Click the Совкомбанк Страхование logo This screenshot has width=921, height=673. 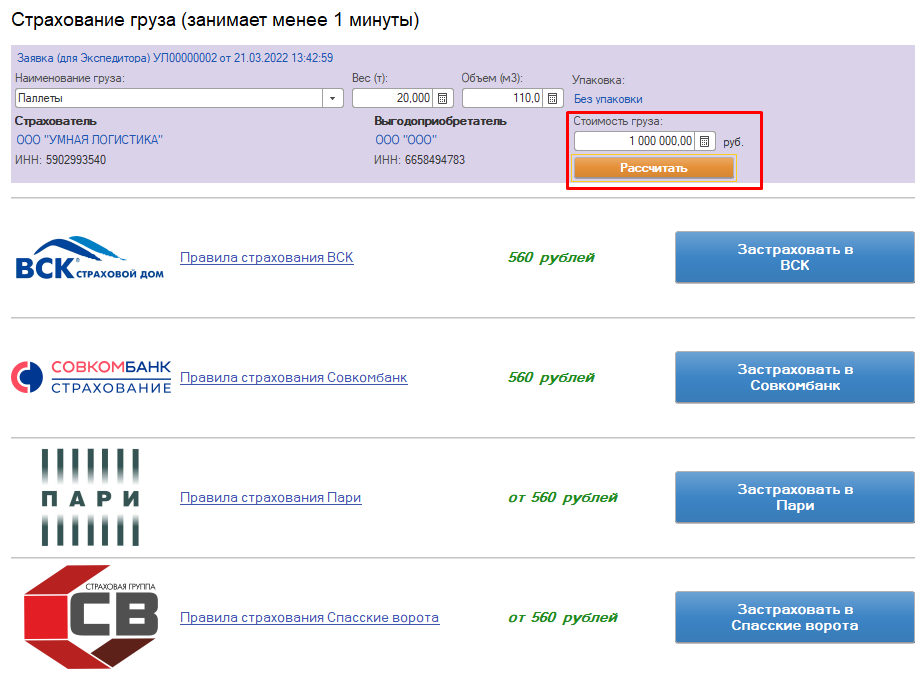(91, 377)
